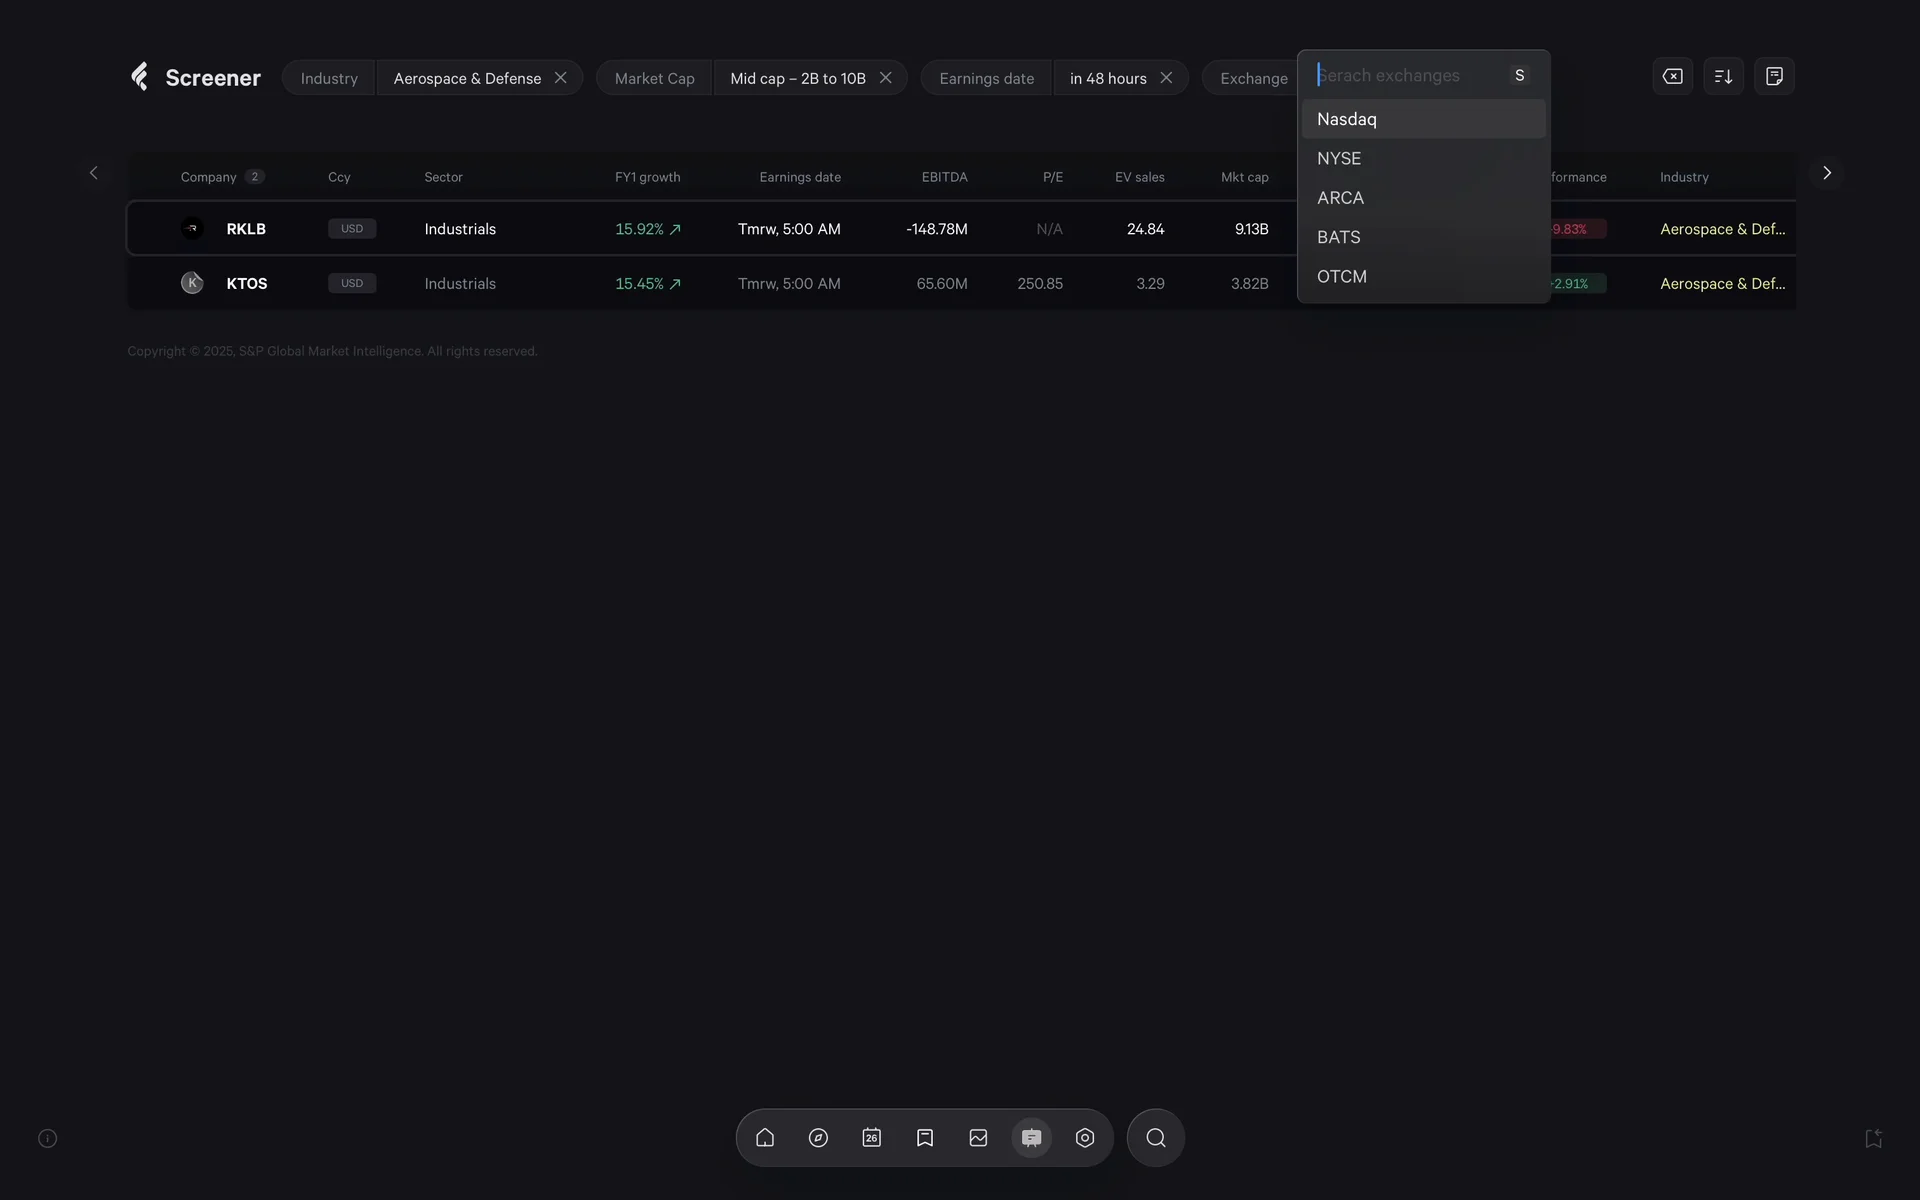Open the compass explore icon
This screenshot has width=1920, height=1200.
coord(818,1138)
